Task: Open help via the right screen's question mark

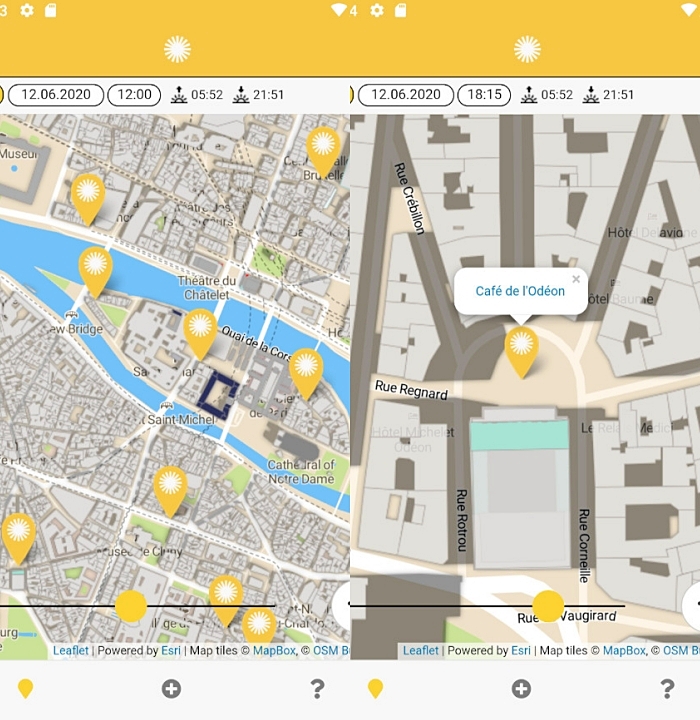Action: coord(667,688)
